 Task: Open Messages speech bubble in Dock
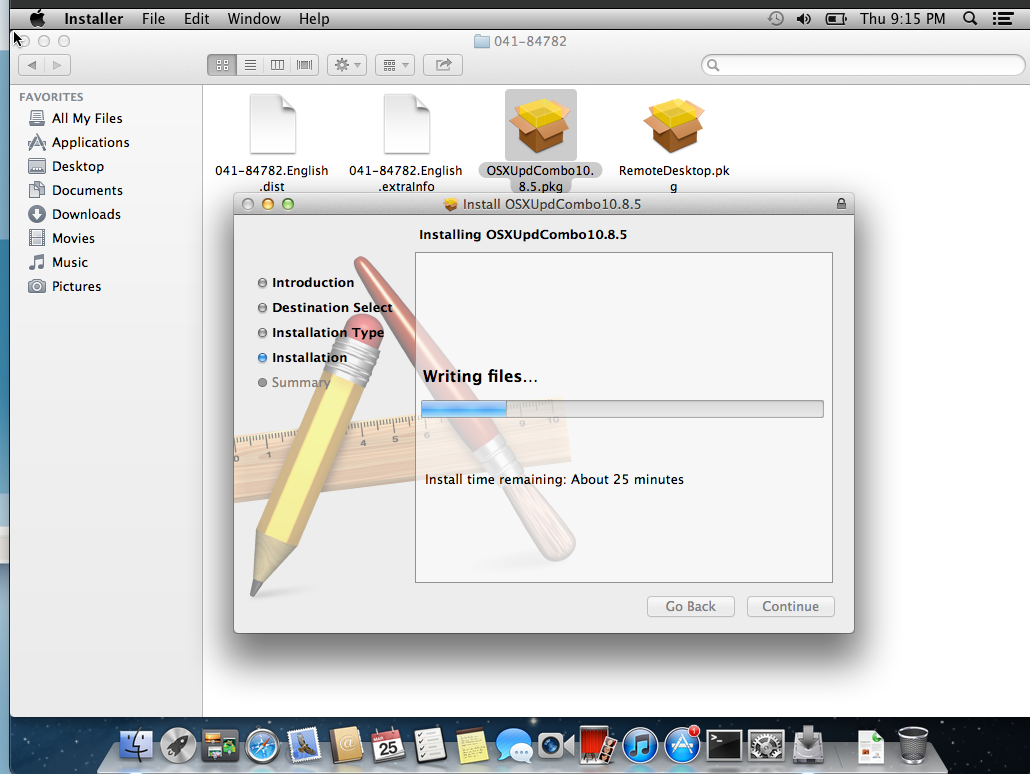click(x=514, y=746)
